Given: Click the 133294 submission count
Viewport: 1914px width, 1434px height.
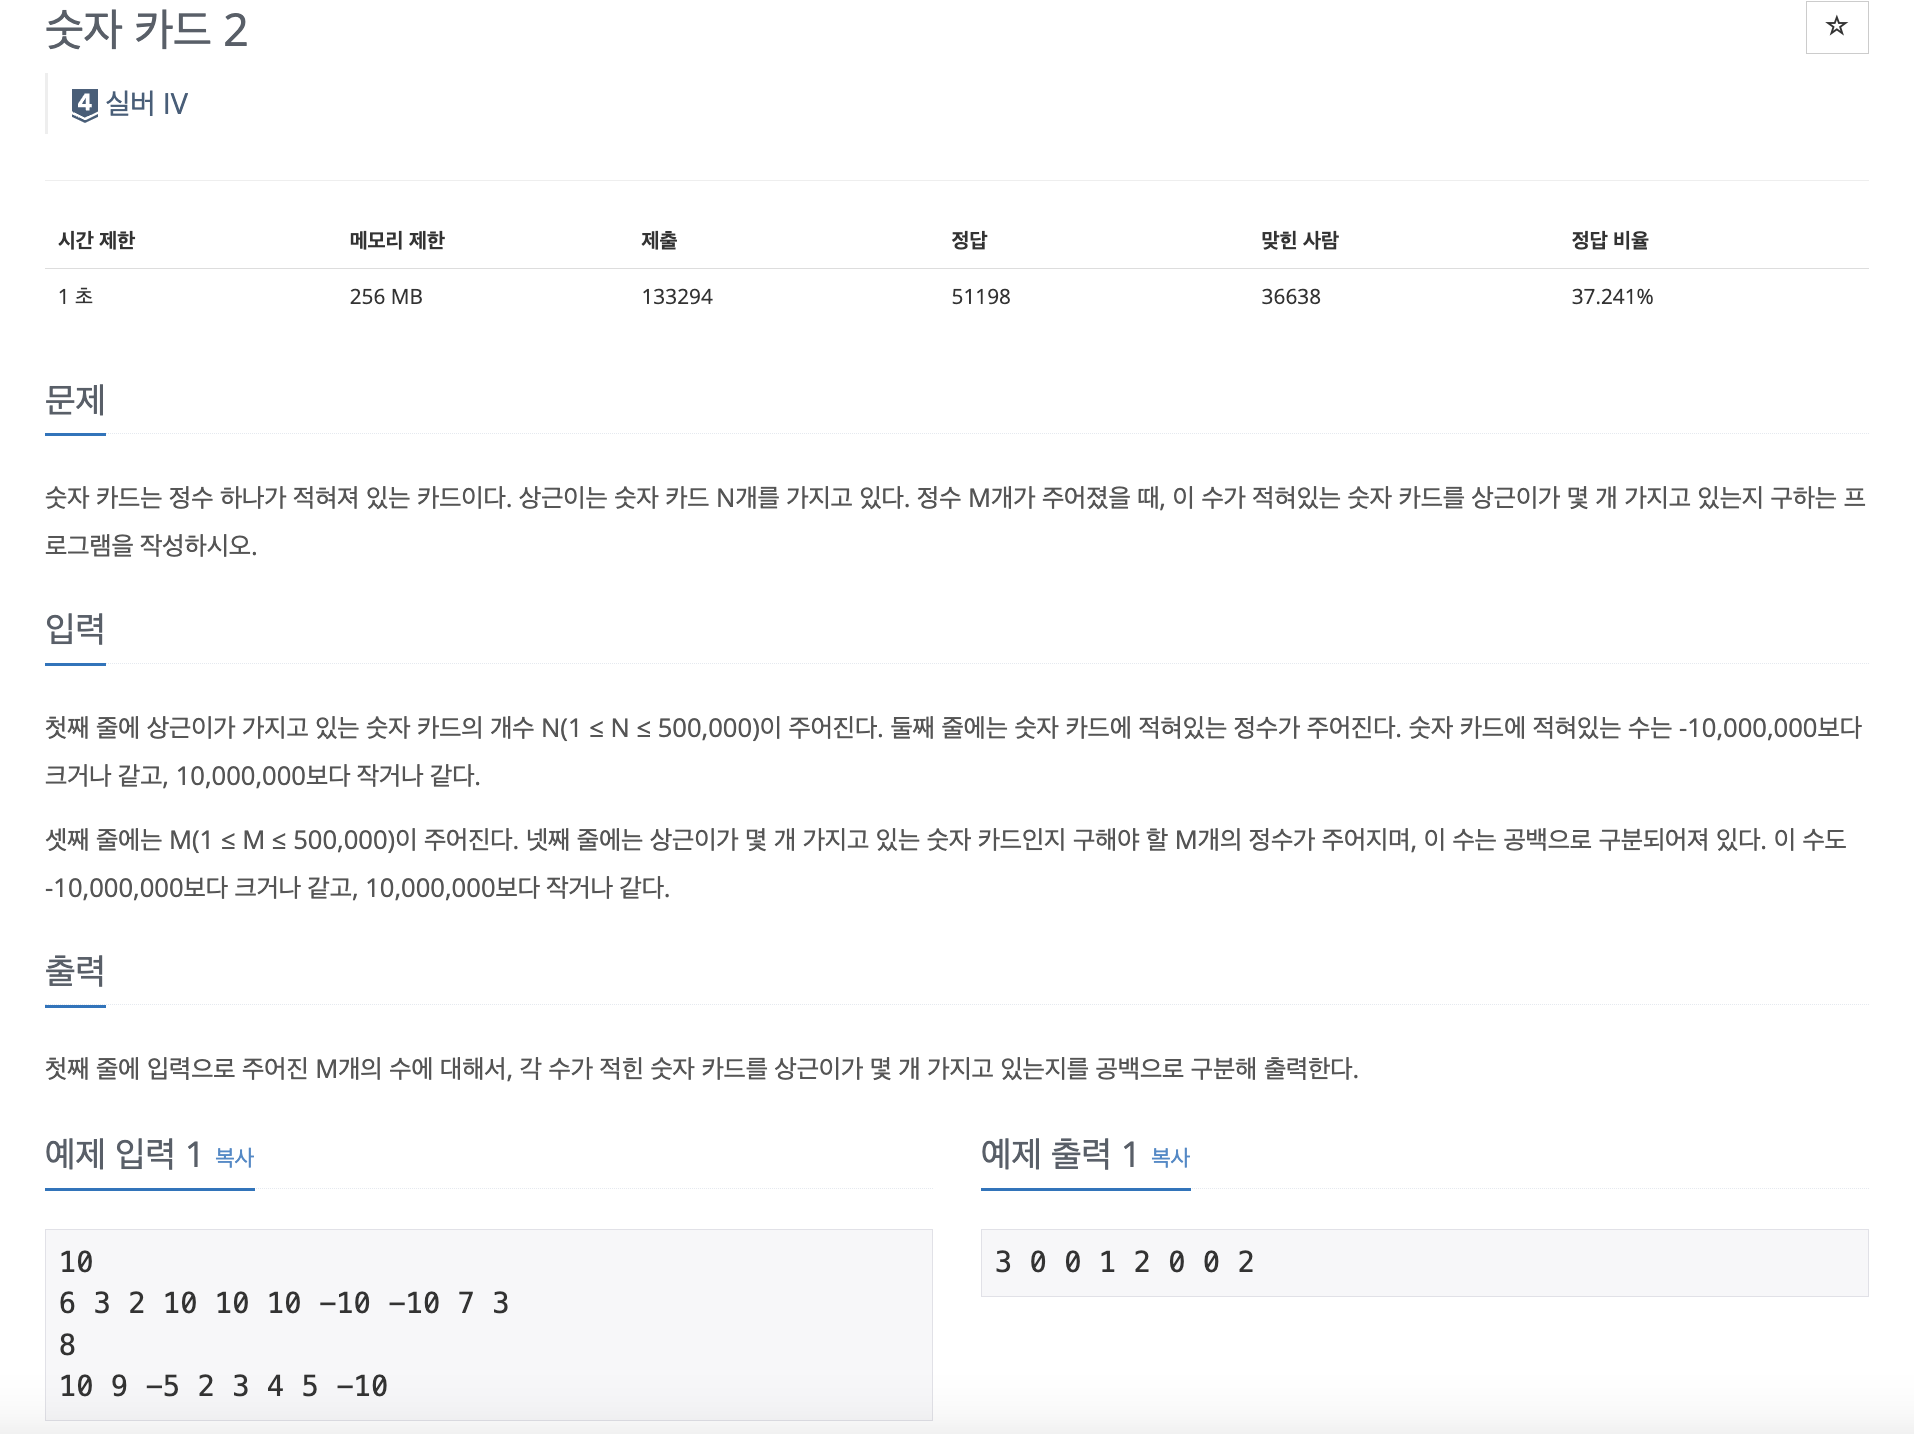Looking at the screenshot, I should coord(676,296).
